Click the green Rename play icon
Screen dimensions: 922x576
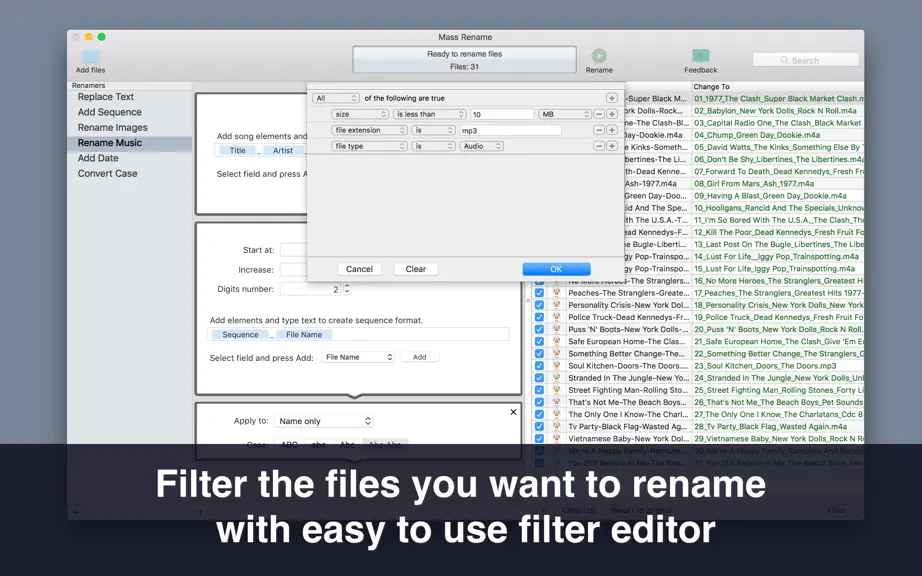tap(599, 56)
